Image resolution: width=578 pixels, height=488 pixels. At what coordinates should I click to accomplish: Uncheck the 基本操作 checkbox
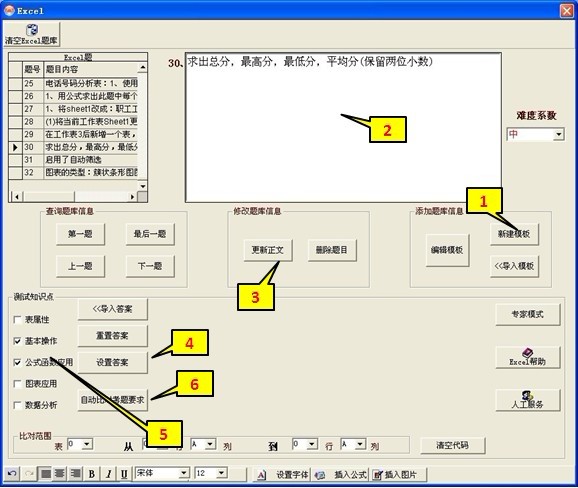click(17, 341)
